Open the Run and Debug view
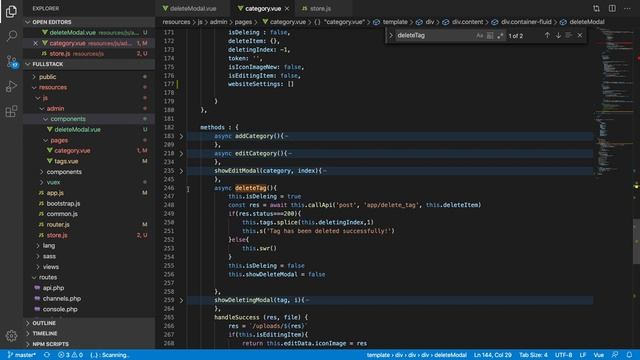Image resolution: width=640 pixels, height=360 pixels. pos(11,86)
